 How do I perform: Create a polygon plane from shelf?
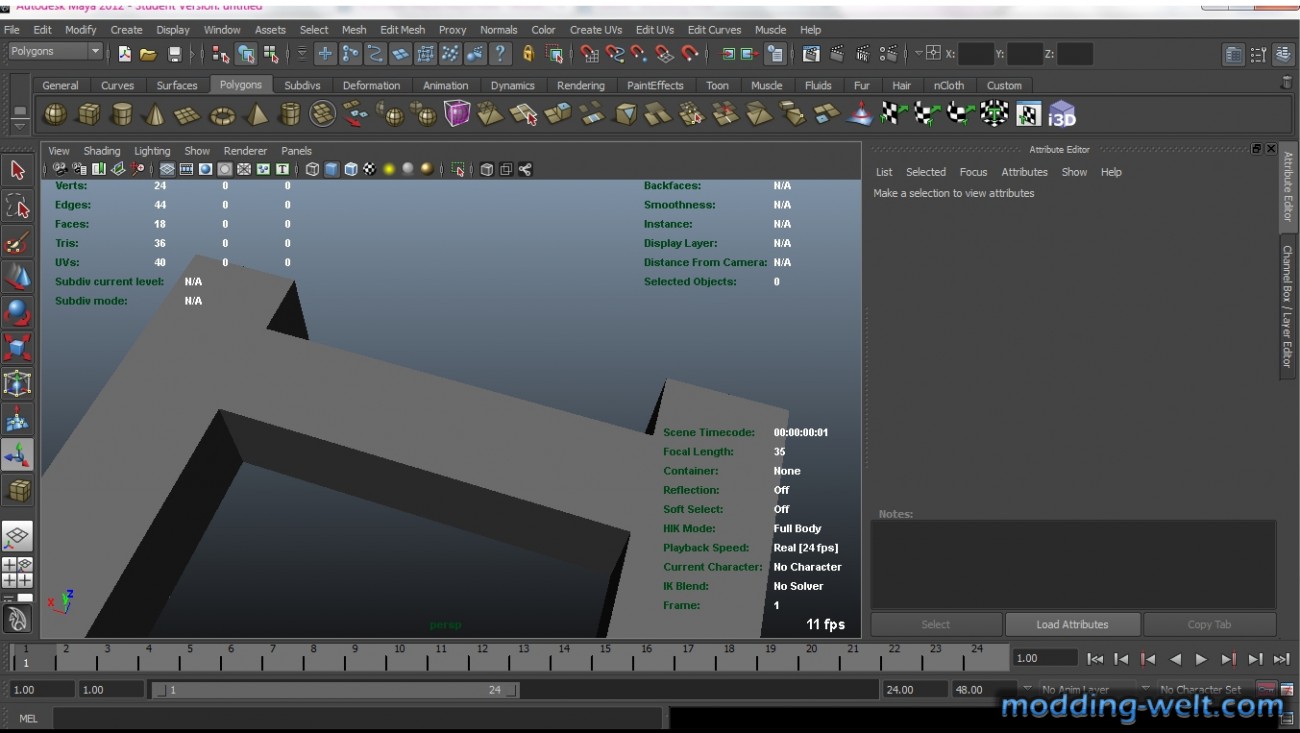point(189,115)
